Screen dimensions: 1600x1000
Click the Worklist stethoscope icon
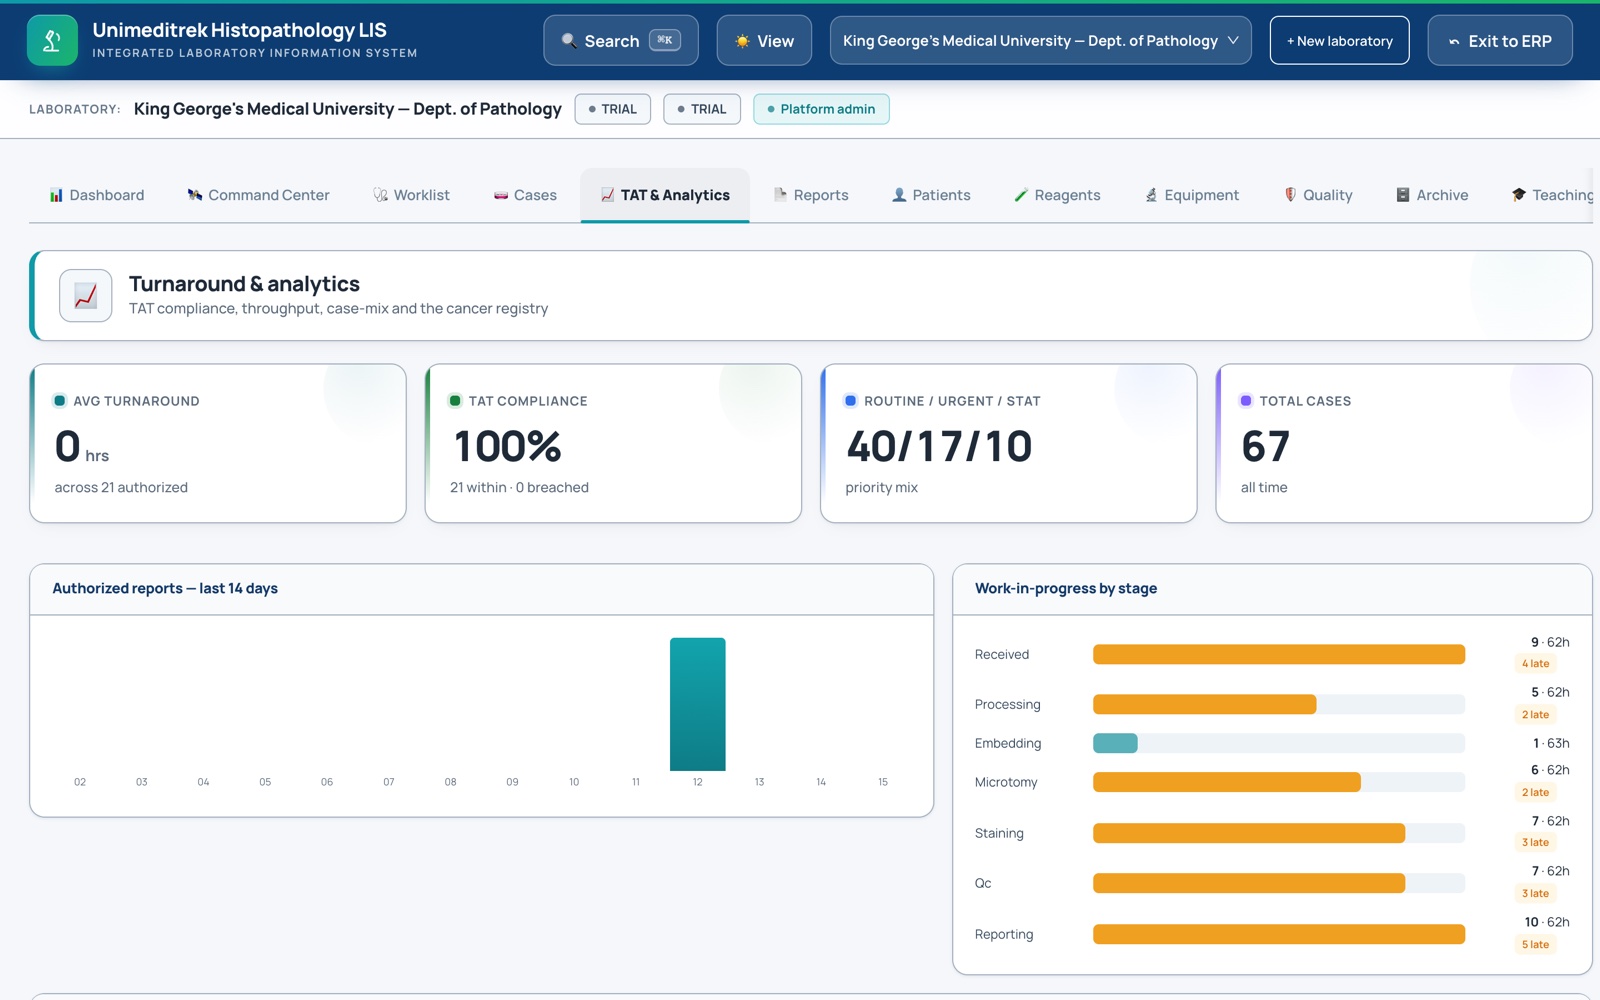(381, 195)
